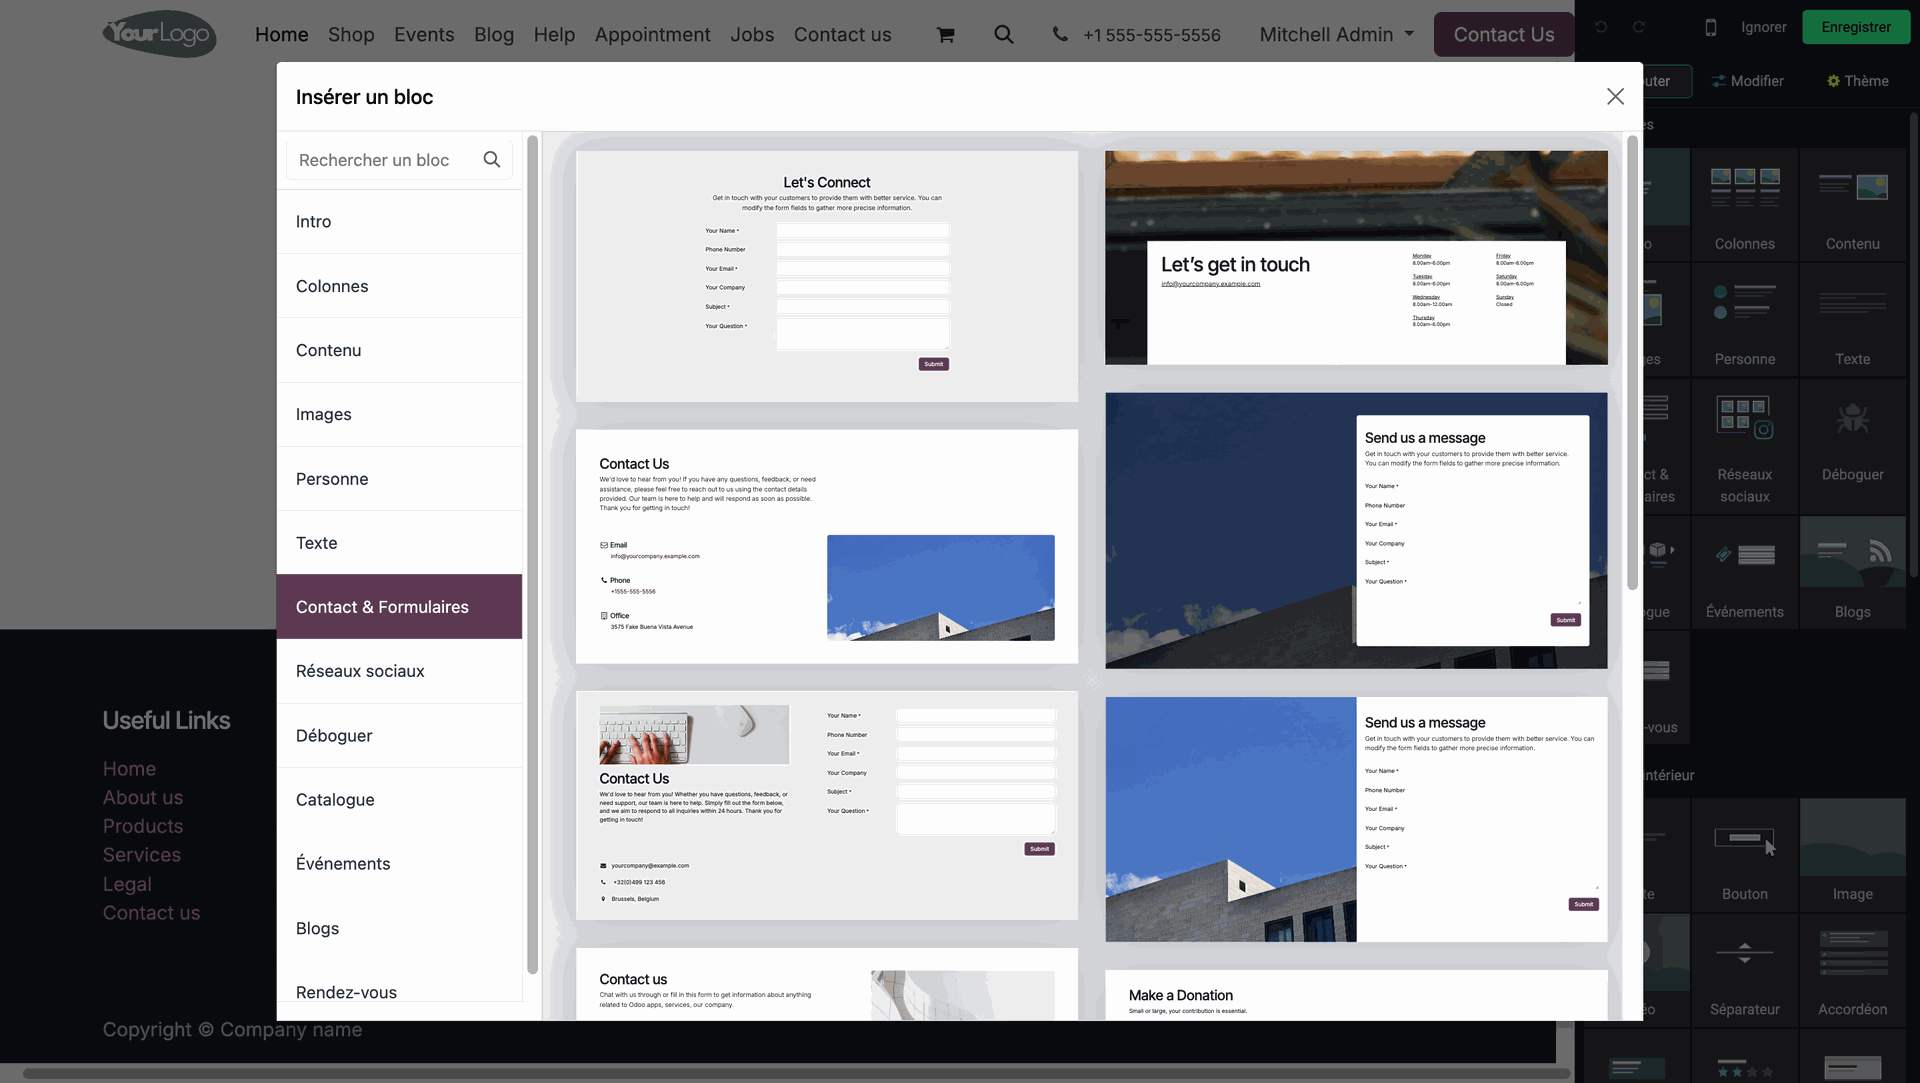Click the shopping cart icon
Screen dimensions: 1920x1083
[x=945, y=35]
